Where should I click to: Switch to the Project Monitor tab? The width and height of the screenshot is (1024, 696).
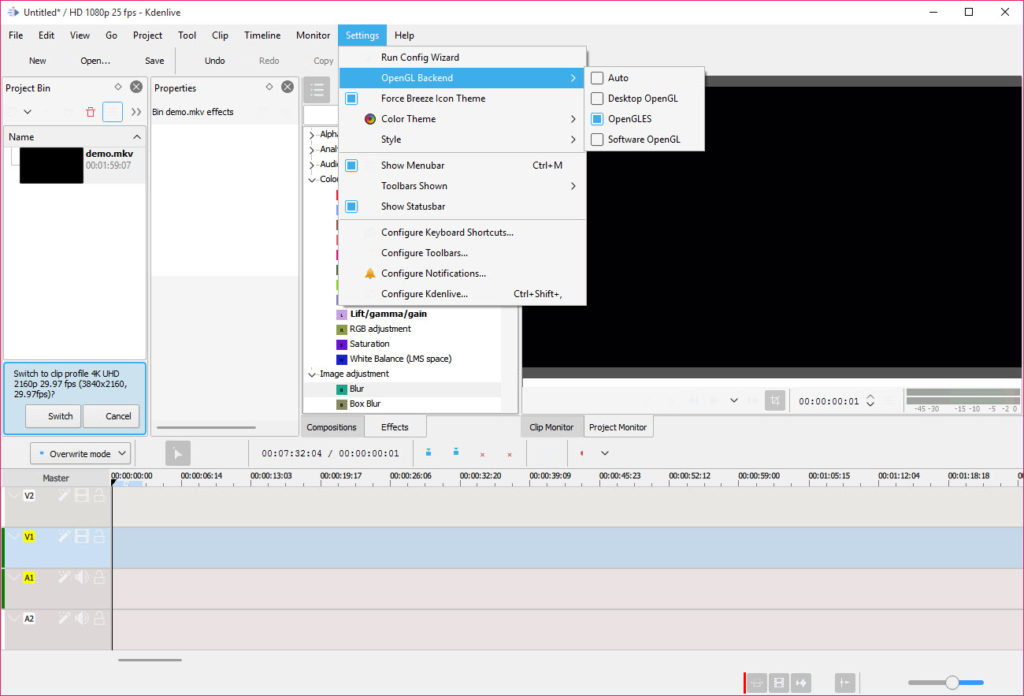point(617,427)
